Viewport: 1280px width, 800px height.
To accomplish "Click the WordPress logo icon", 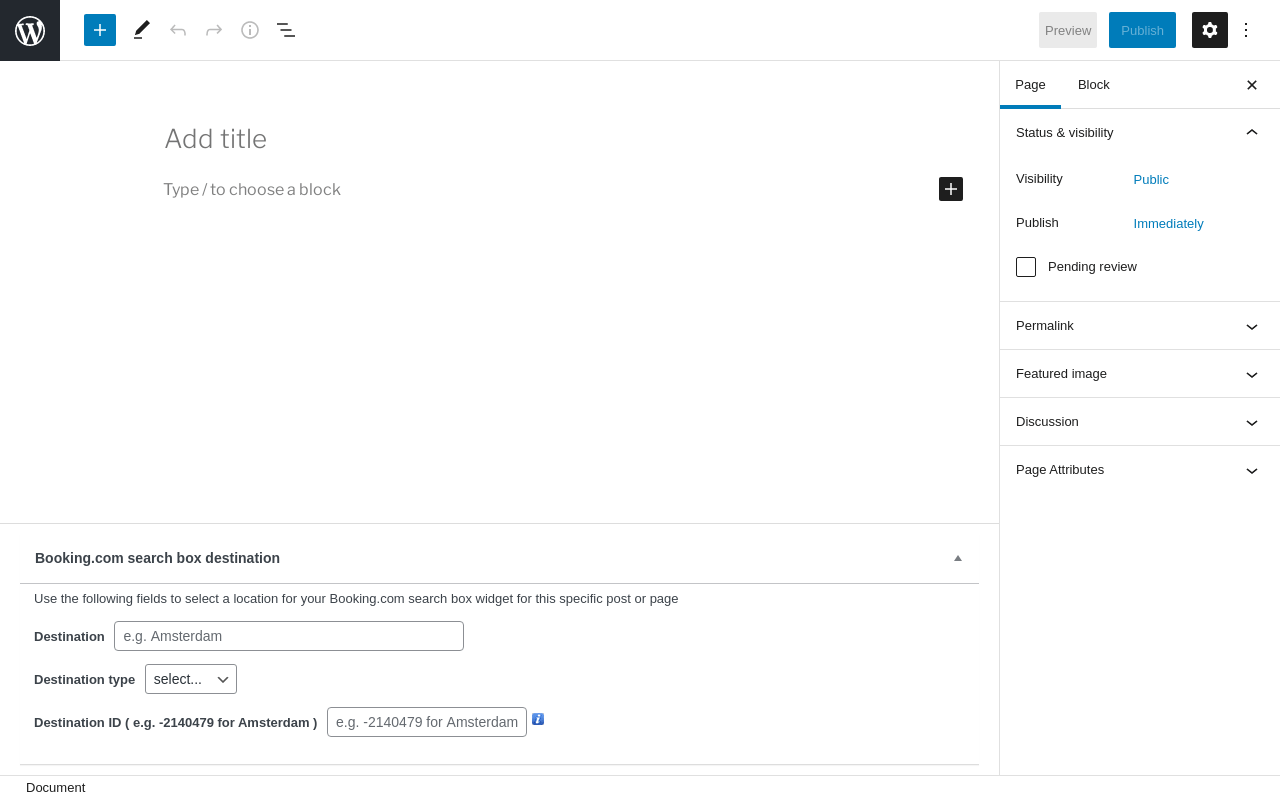I will coord(30,30).
